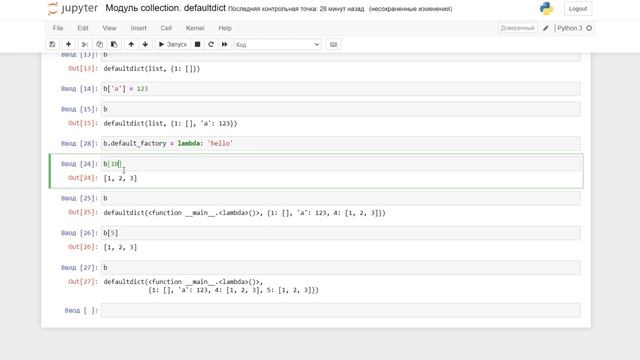The width and height of the screenshot is (640, 360).
Task: Open the Insert menu
Action: click(138, 28)
